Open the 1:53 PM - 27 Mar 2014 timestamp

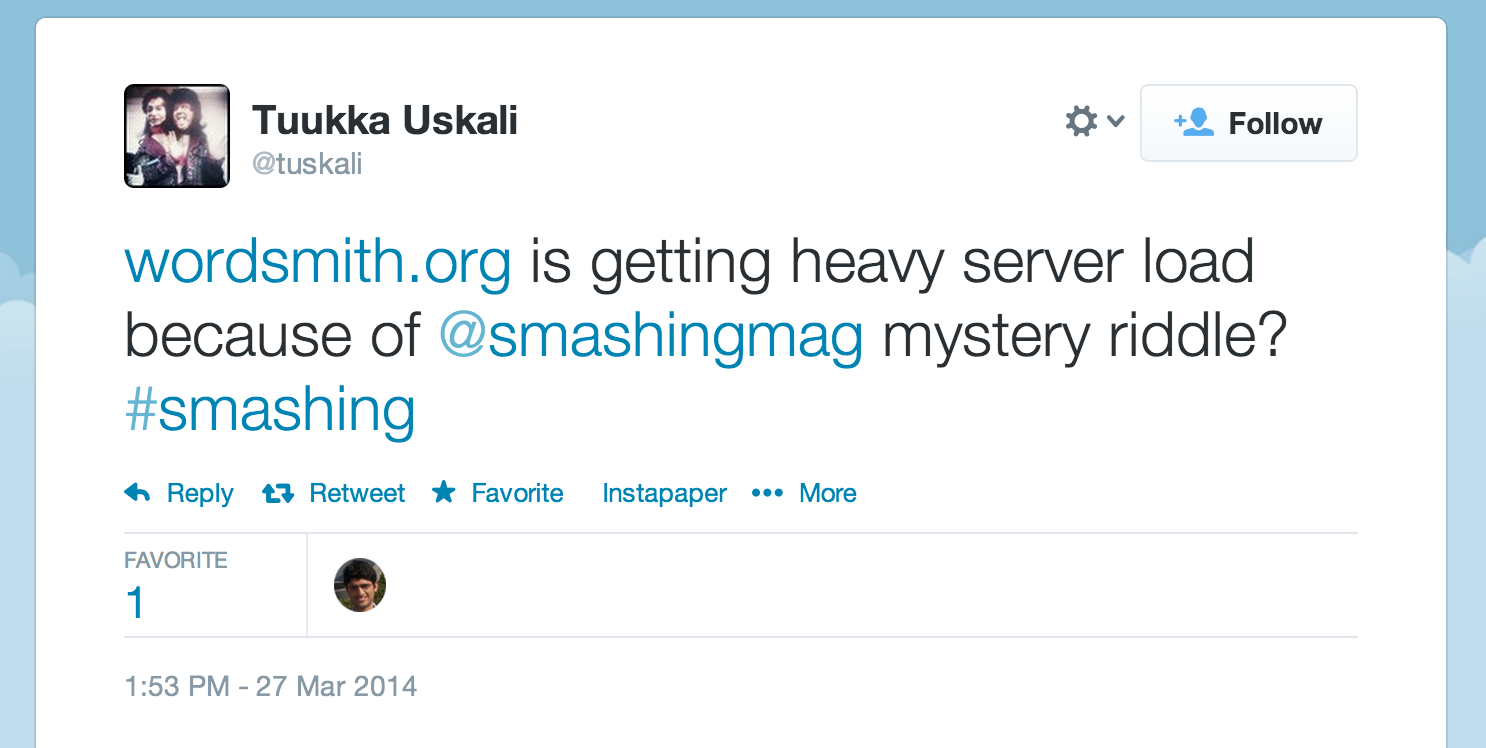tap(271, 687)
